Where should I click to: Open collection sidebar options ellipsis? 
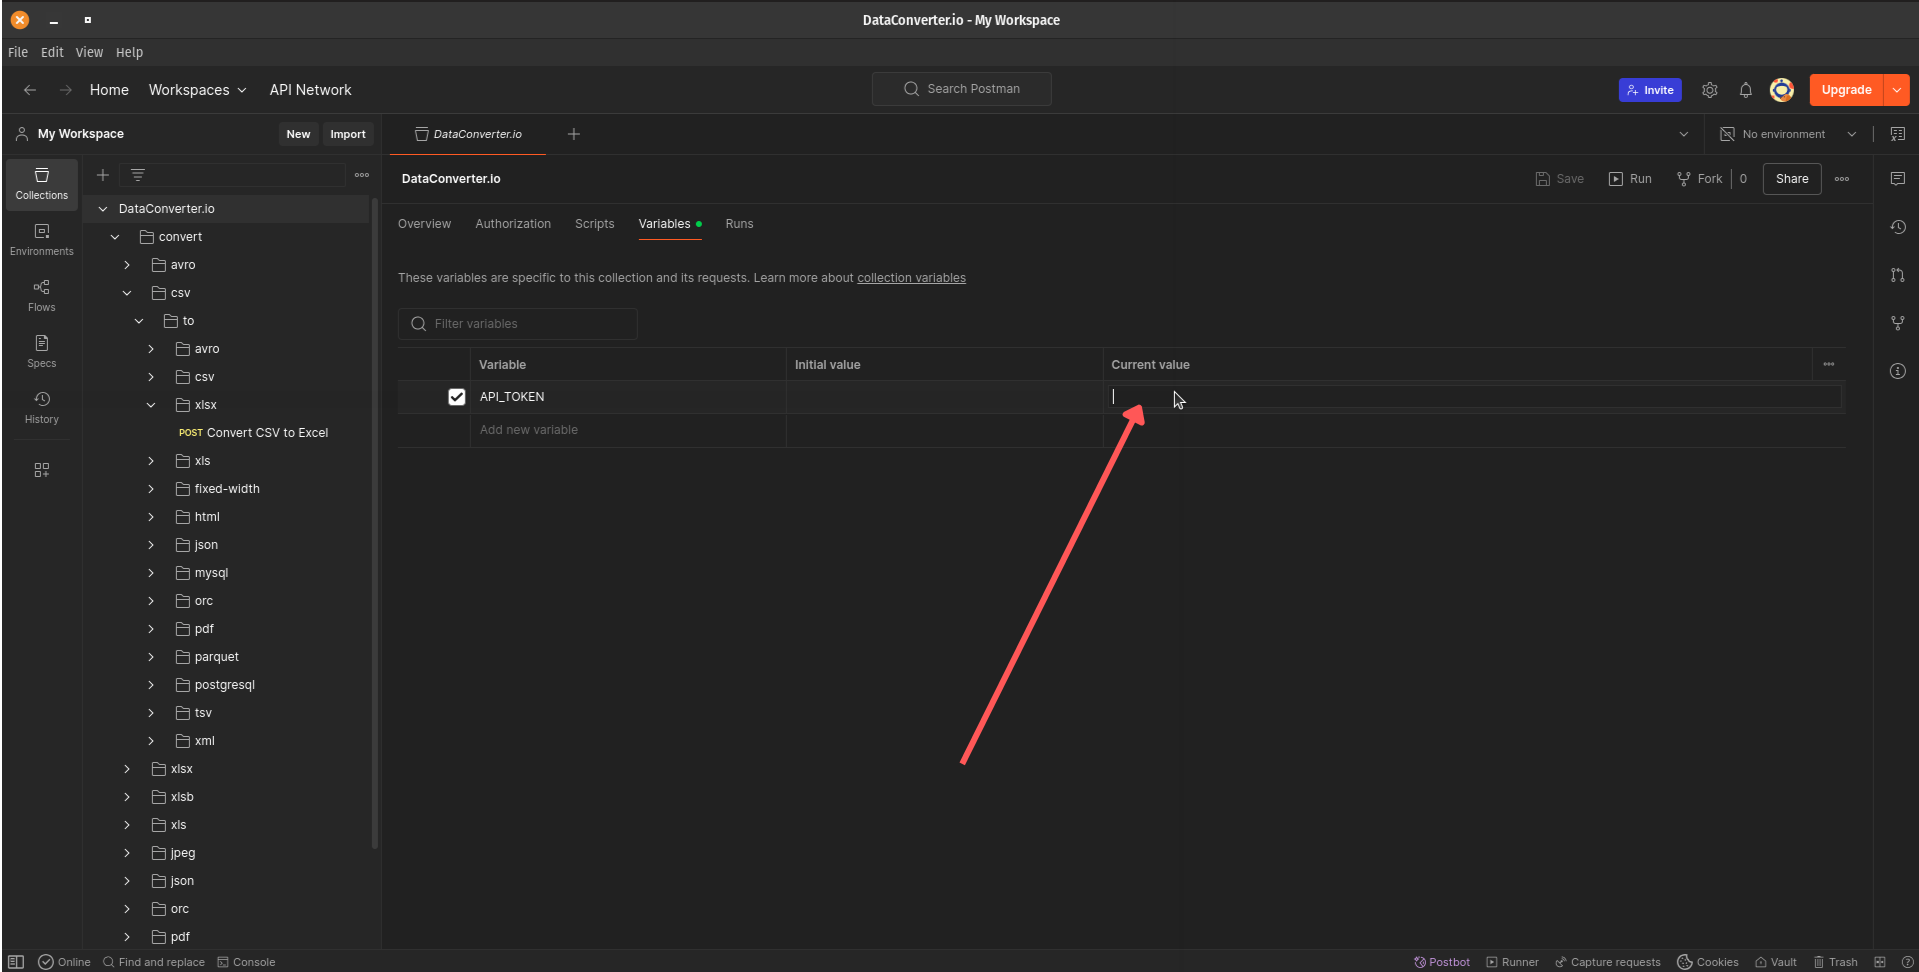click(362, 175)
